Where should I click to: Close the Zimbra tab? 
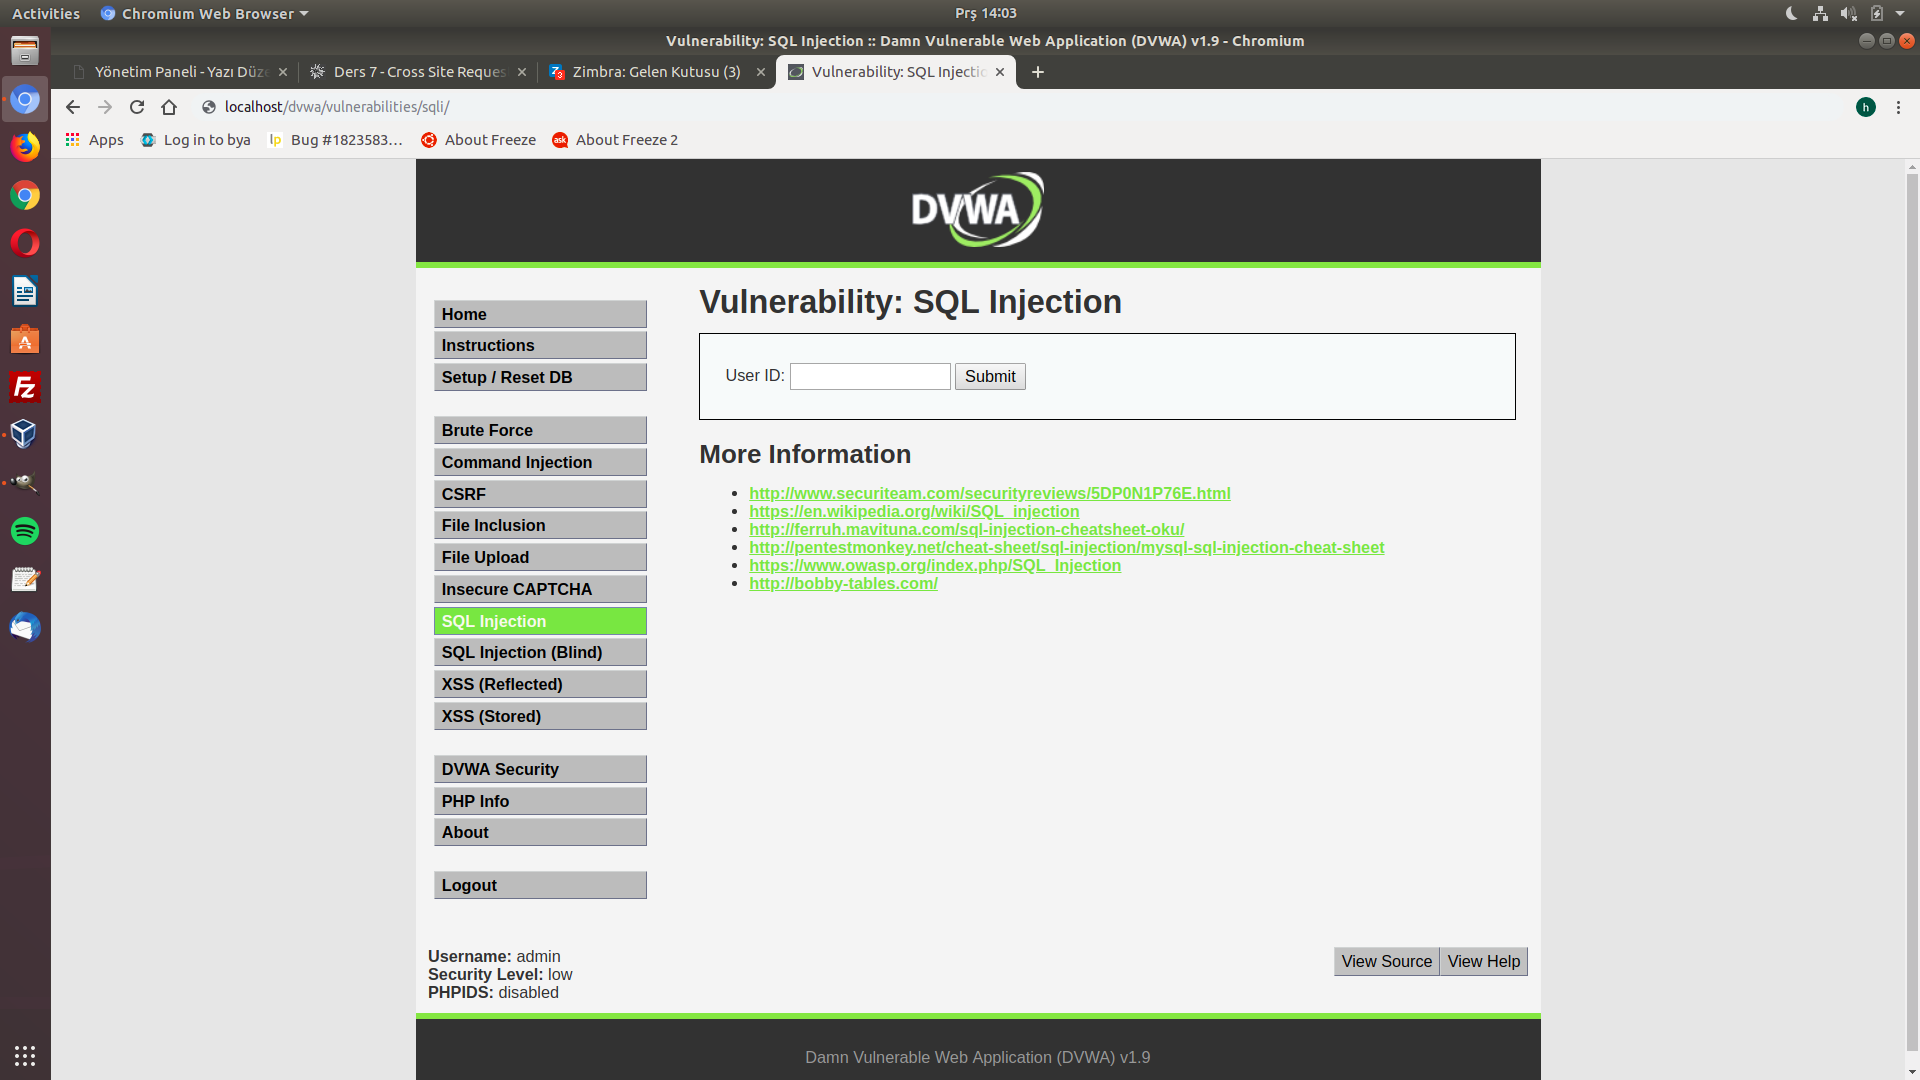[x=761, y=72]
